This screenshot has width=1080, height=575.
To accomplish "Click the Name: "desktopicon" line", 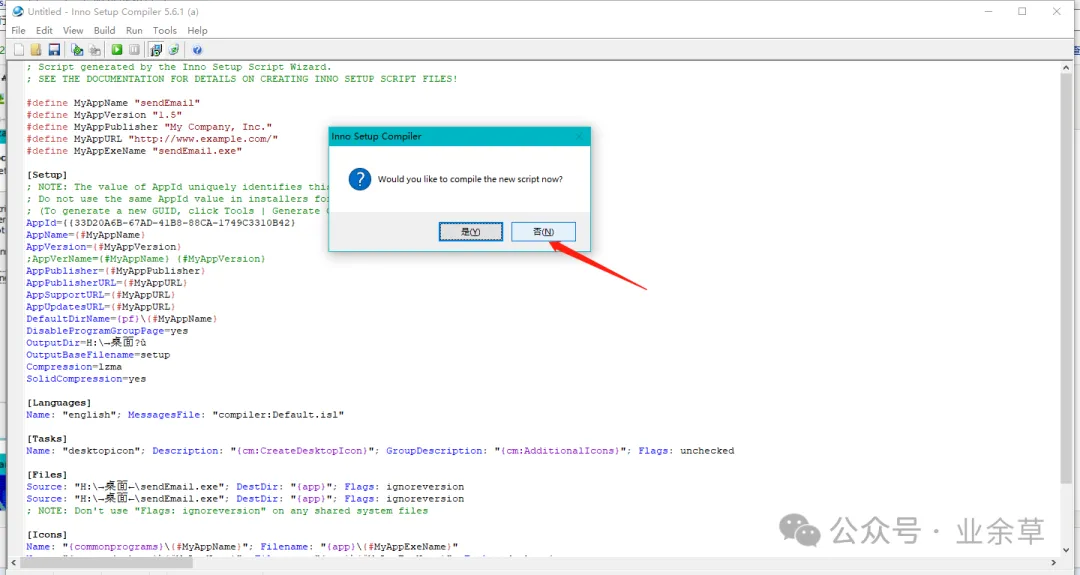I will [x=380, y=451].
